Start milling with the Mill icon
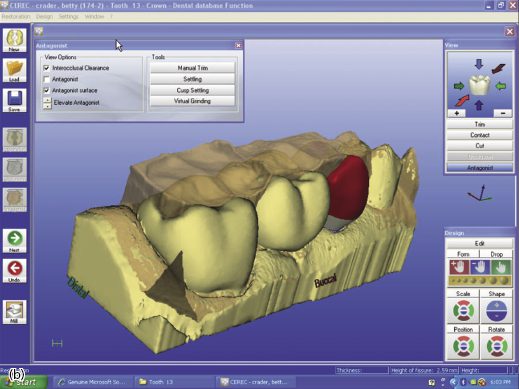 pyautogui.click(x=14, y=312)
